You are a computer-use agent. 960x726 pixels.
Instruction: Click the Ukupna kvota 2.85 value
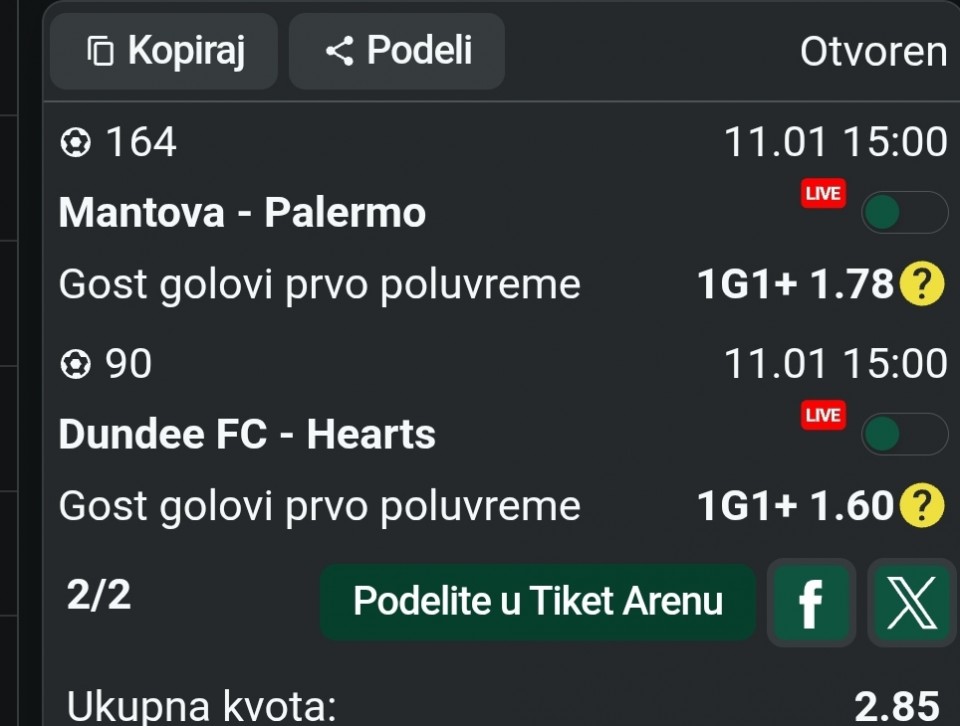tap(897, 706)
